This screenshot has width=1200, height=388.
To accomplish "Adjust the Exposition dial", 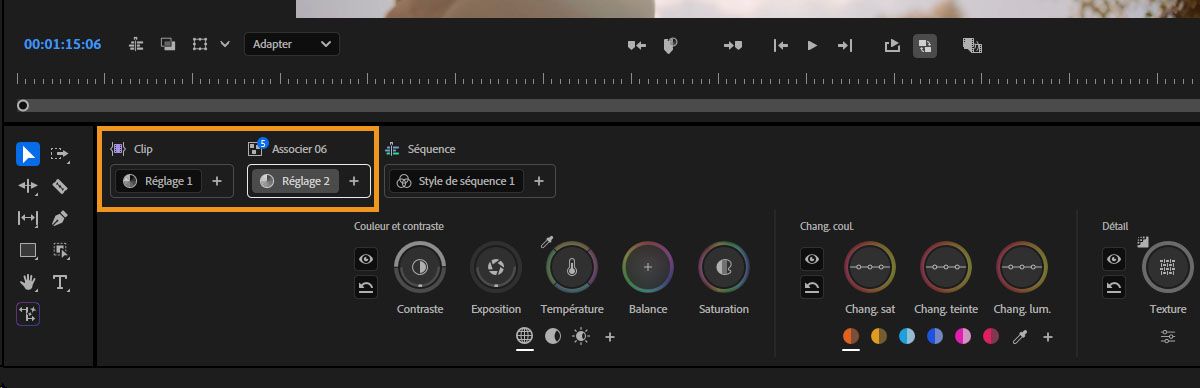I will 496,267.
